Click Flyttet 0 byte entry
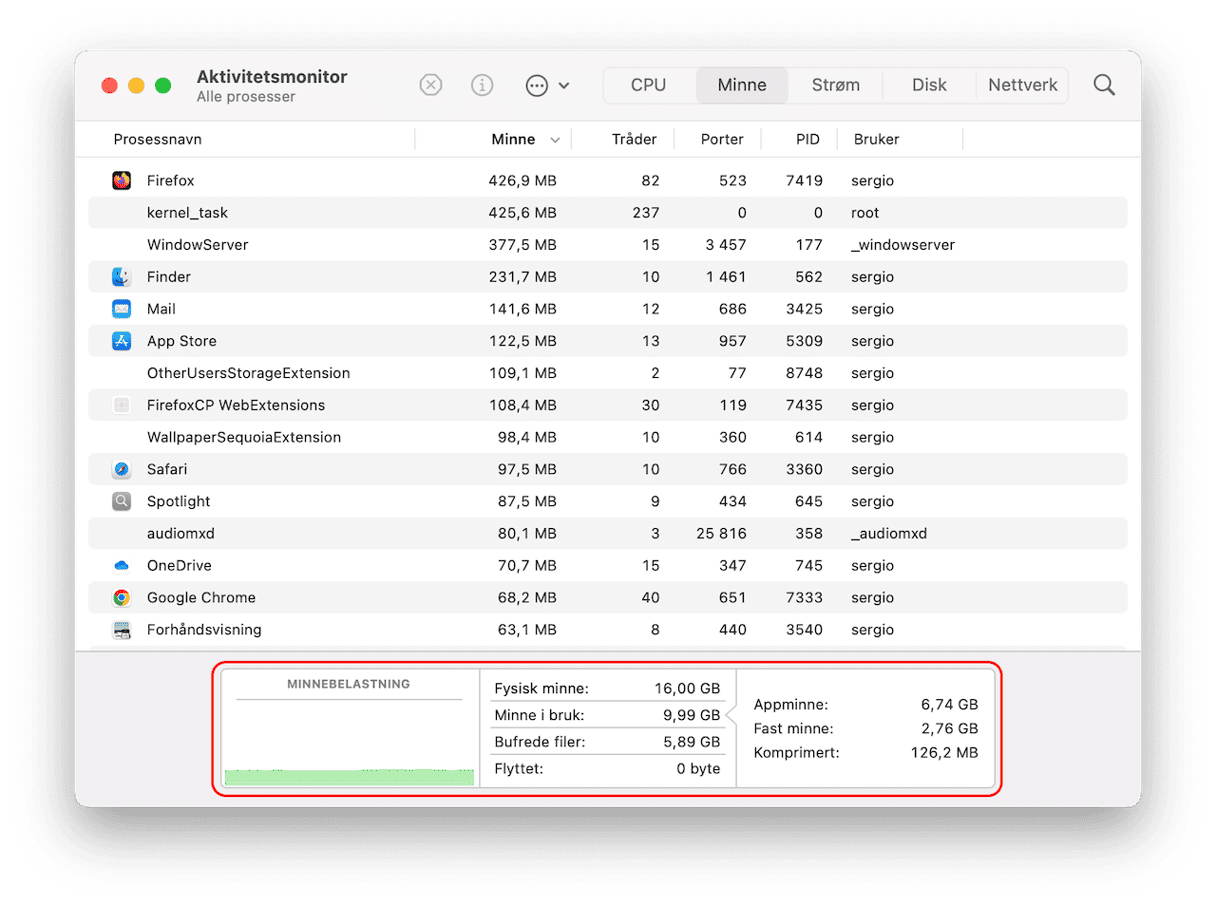The width and height of the screenshot is (1216, 906). click(x=607, y=769)
